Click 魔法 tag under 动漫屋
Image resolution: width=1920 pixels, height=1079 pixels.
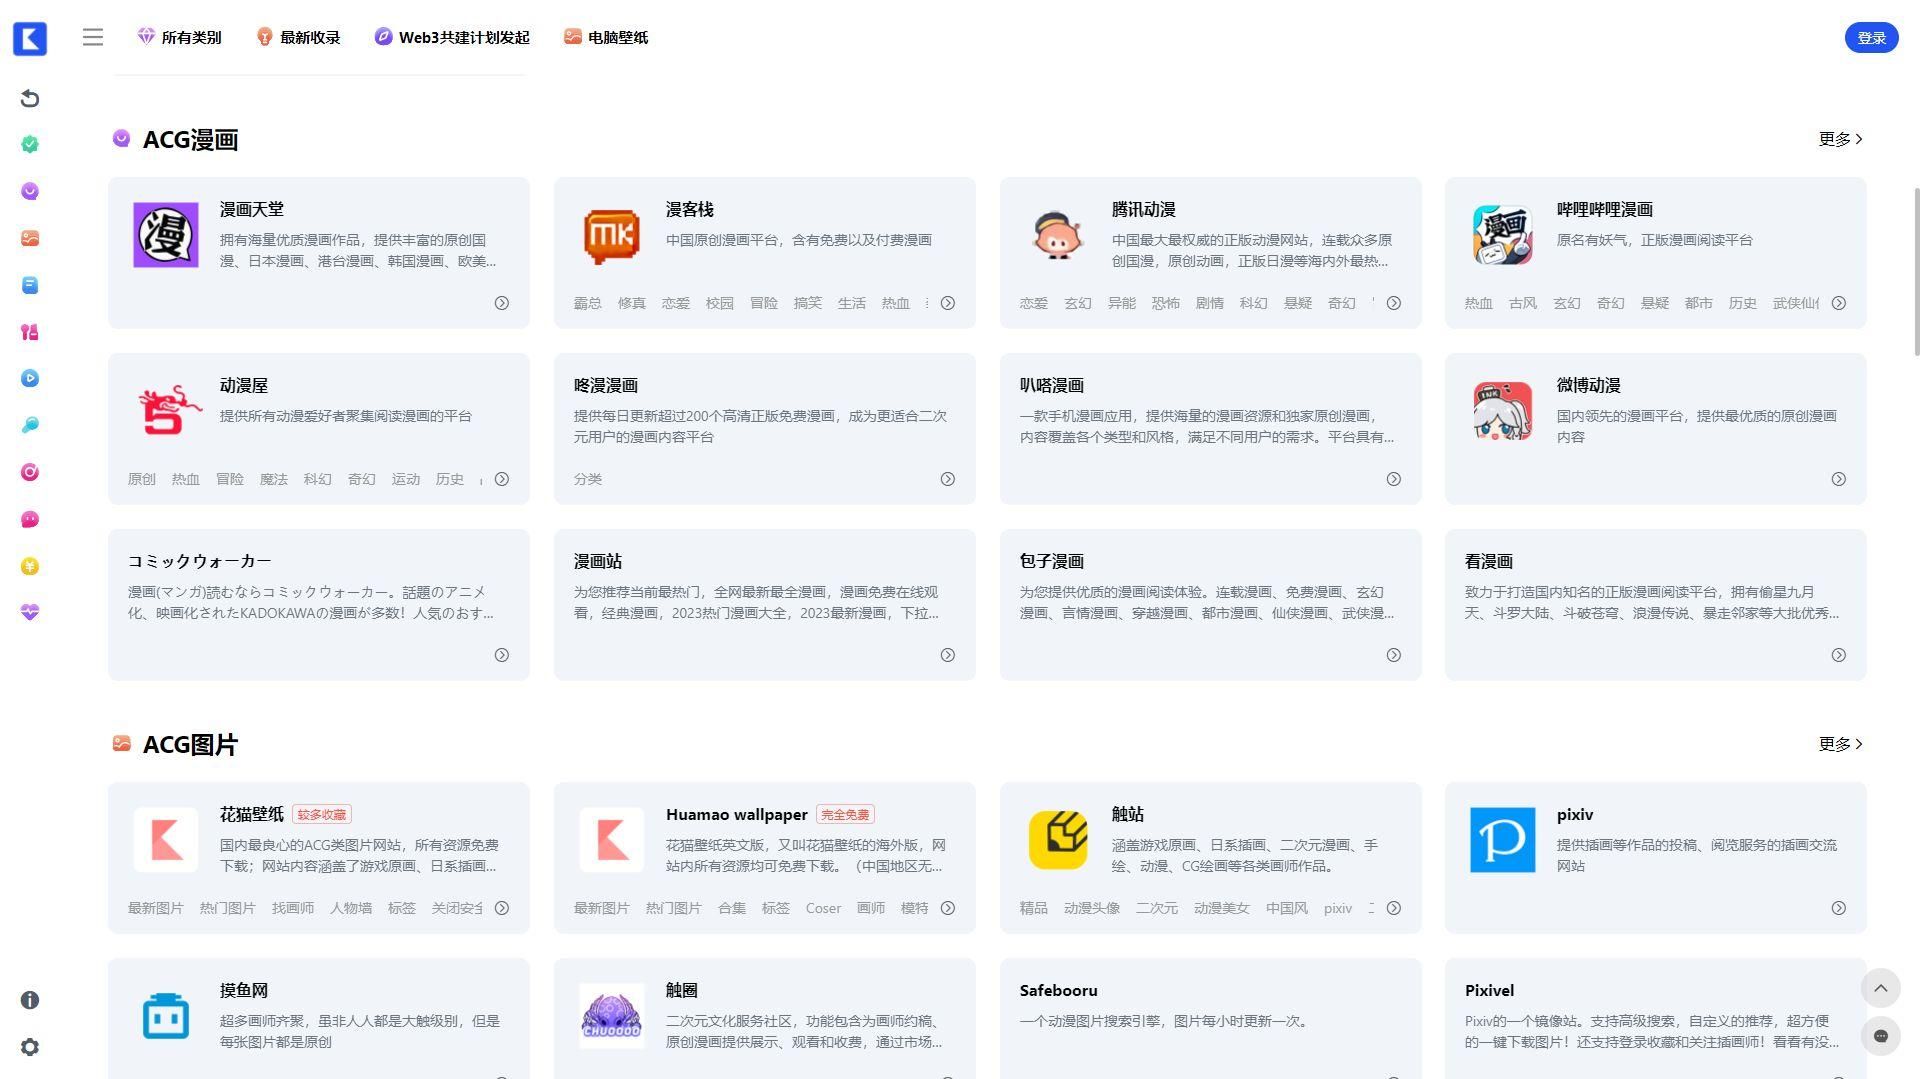click(x=274, y=479)
